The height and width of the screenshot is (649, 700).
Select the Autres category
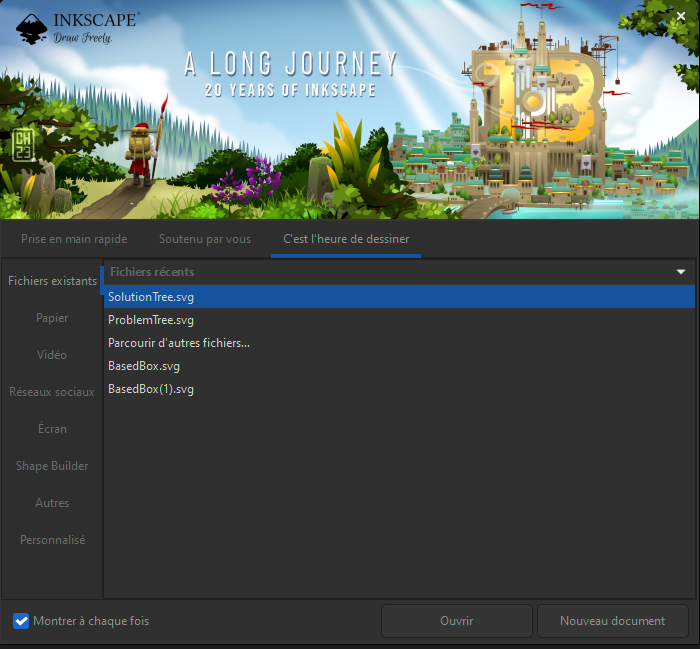(52, 503)
